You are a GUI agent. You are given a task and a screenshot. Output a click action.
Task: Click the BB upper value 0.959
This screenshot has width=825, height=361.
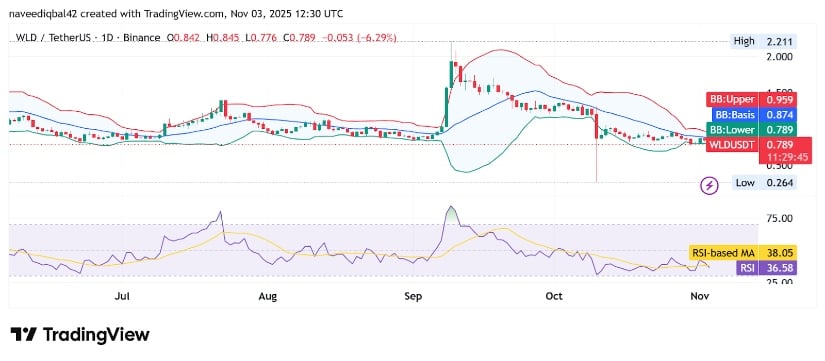tap(778, 99)
